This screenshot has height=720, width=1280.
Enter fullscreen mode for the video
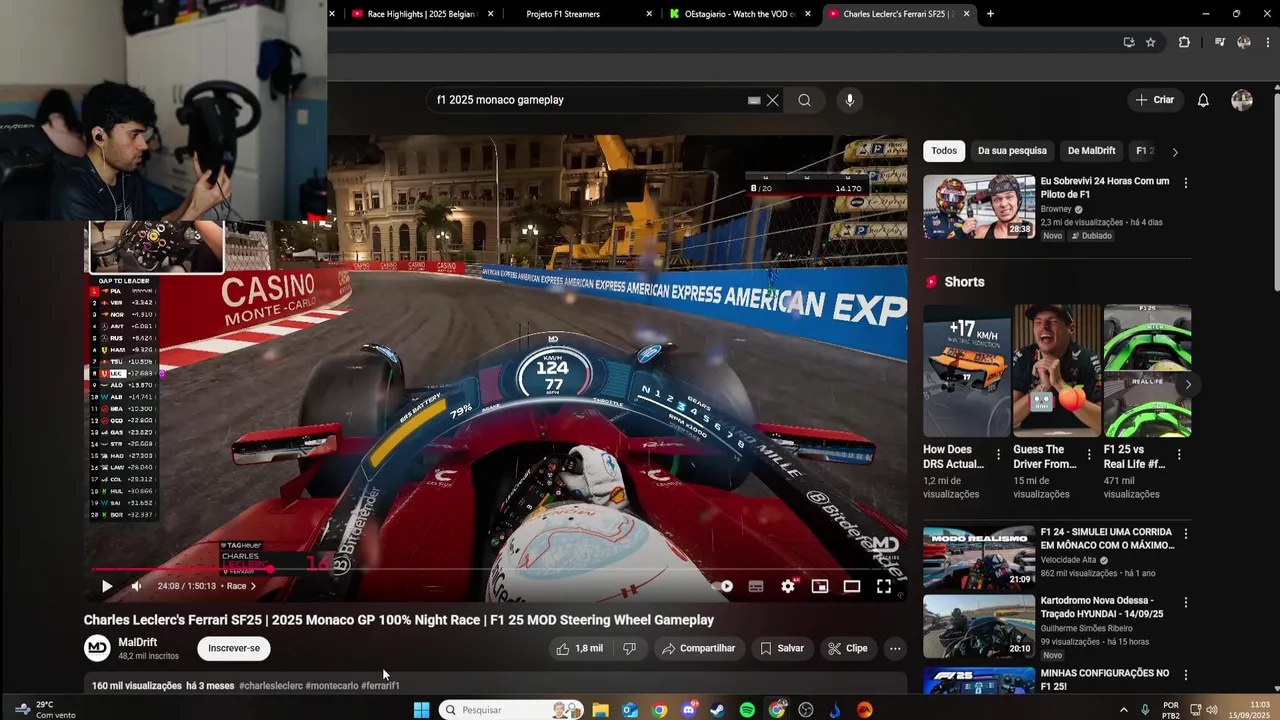[884, 587]
